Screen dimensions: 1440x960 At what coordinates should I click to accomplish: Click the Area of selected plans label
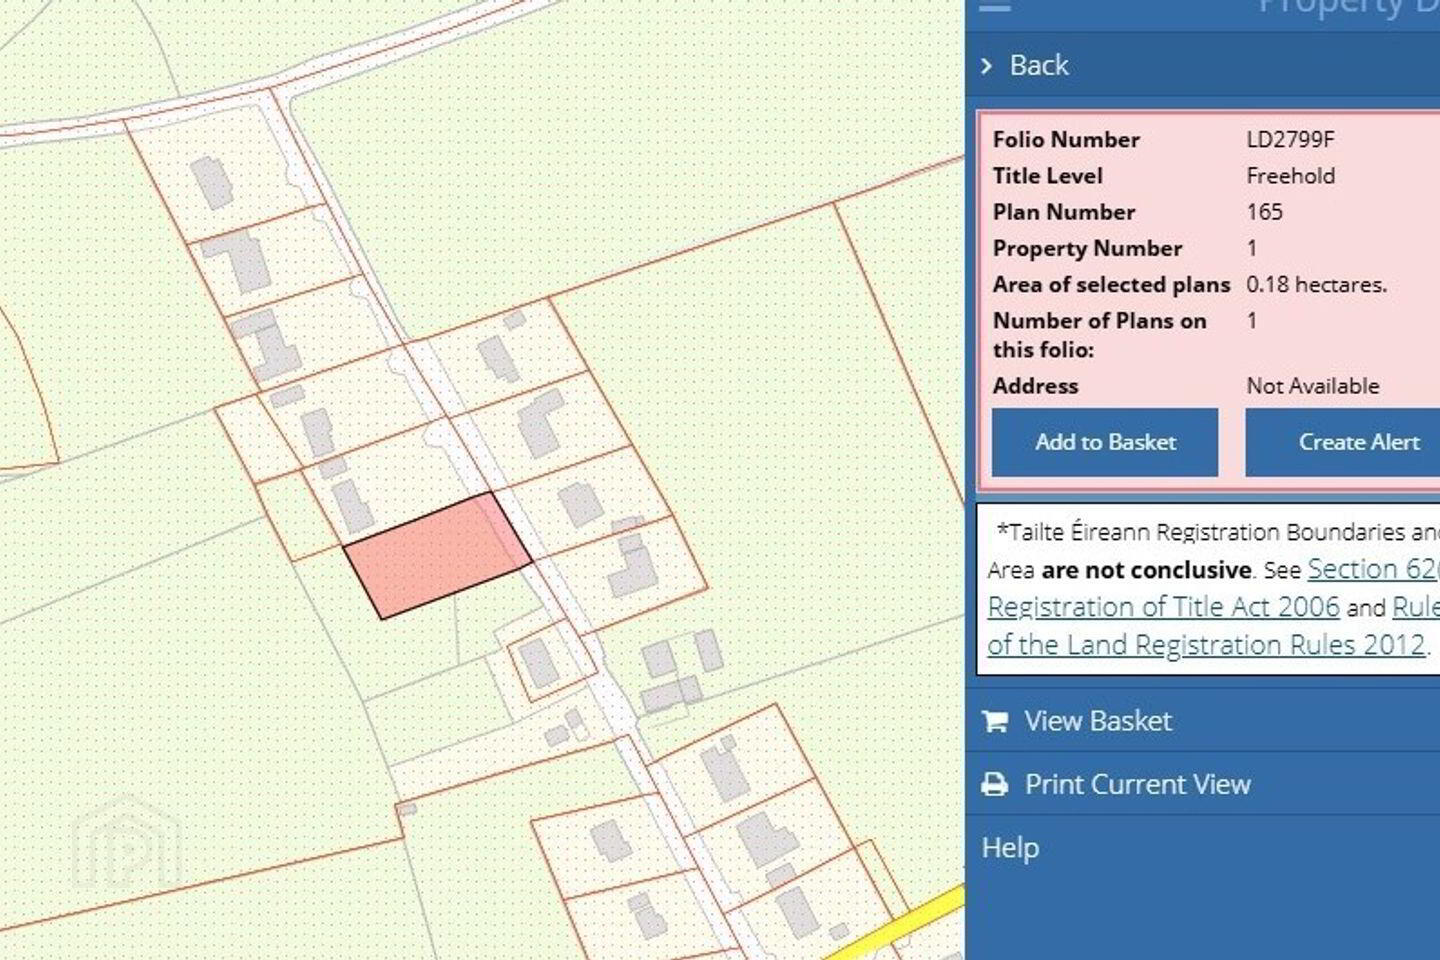pos(1111,284)
